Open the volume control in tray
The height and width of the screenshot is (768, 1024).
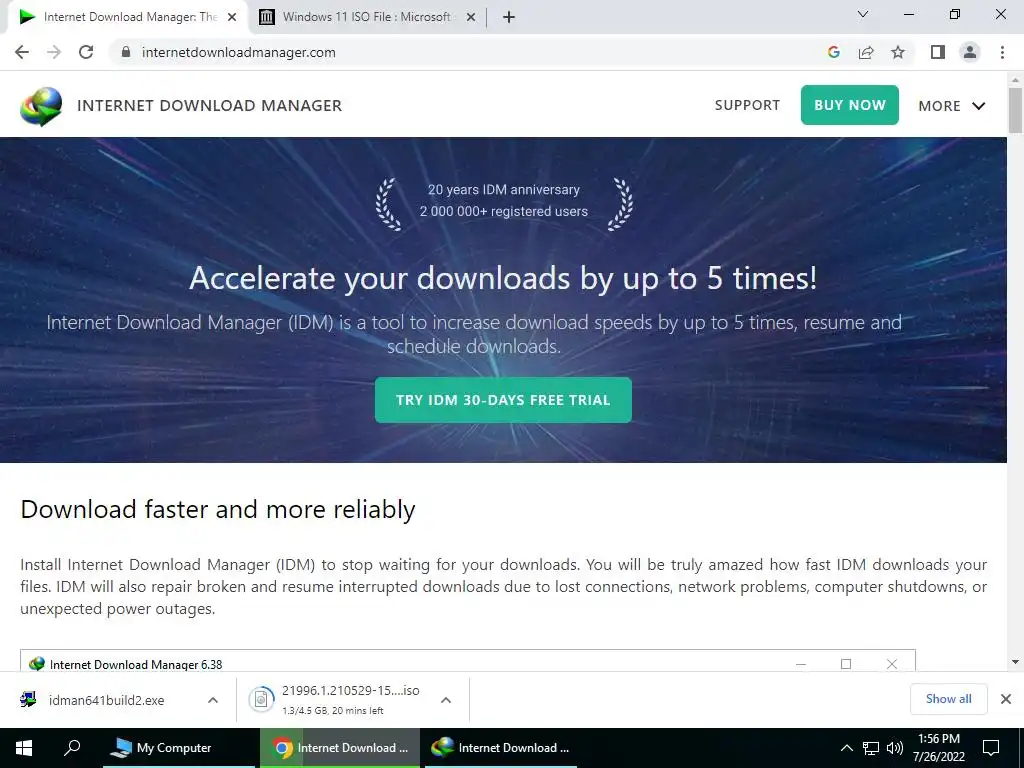point(895,748)
